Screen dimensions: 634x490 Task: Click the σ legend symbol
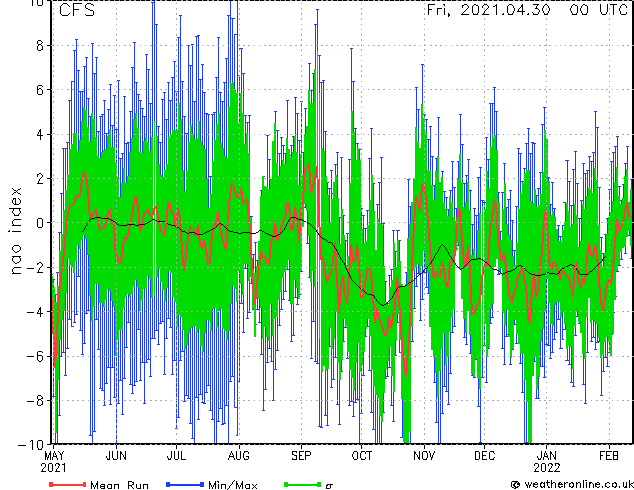click(x=329, y=486)
